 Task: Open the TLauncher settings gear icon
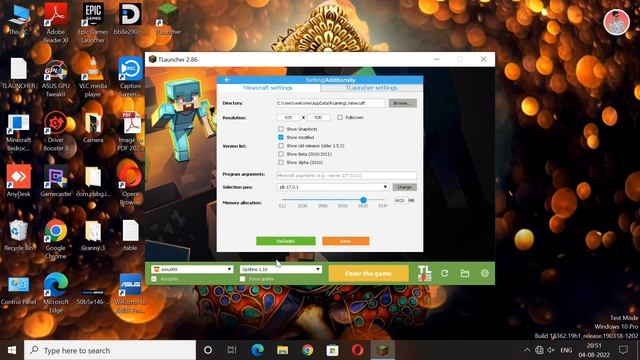484,273
